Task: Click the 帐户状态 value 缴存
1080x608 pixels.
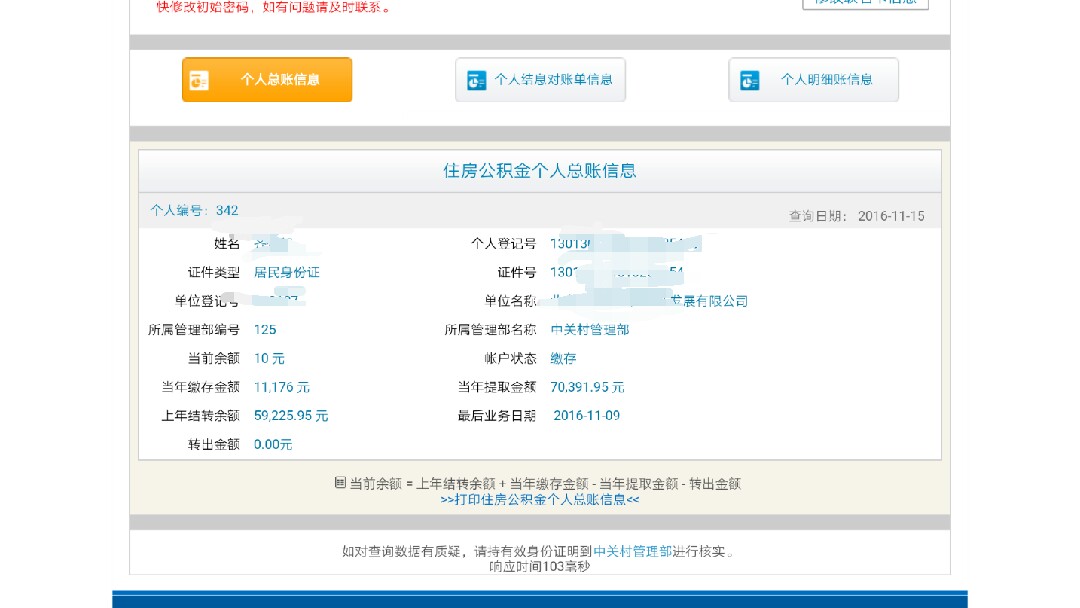Action: 563,358
